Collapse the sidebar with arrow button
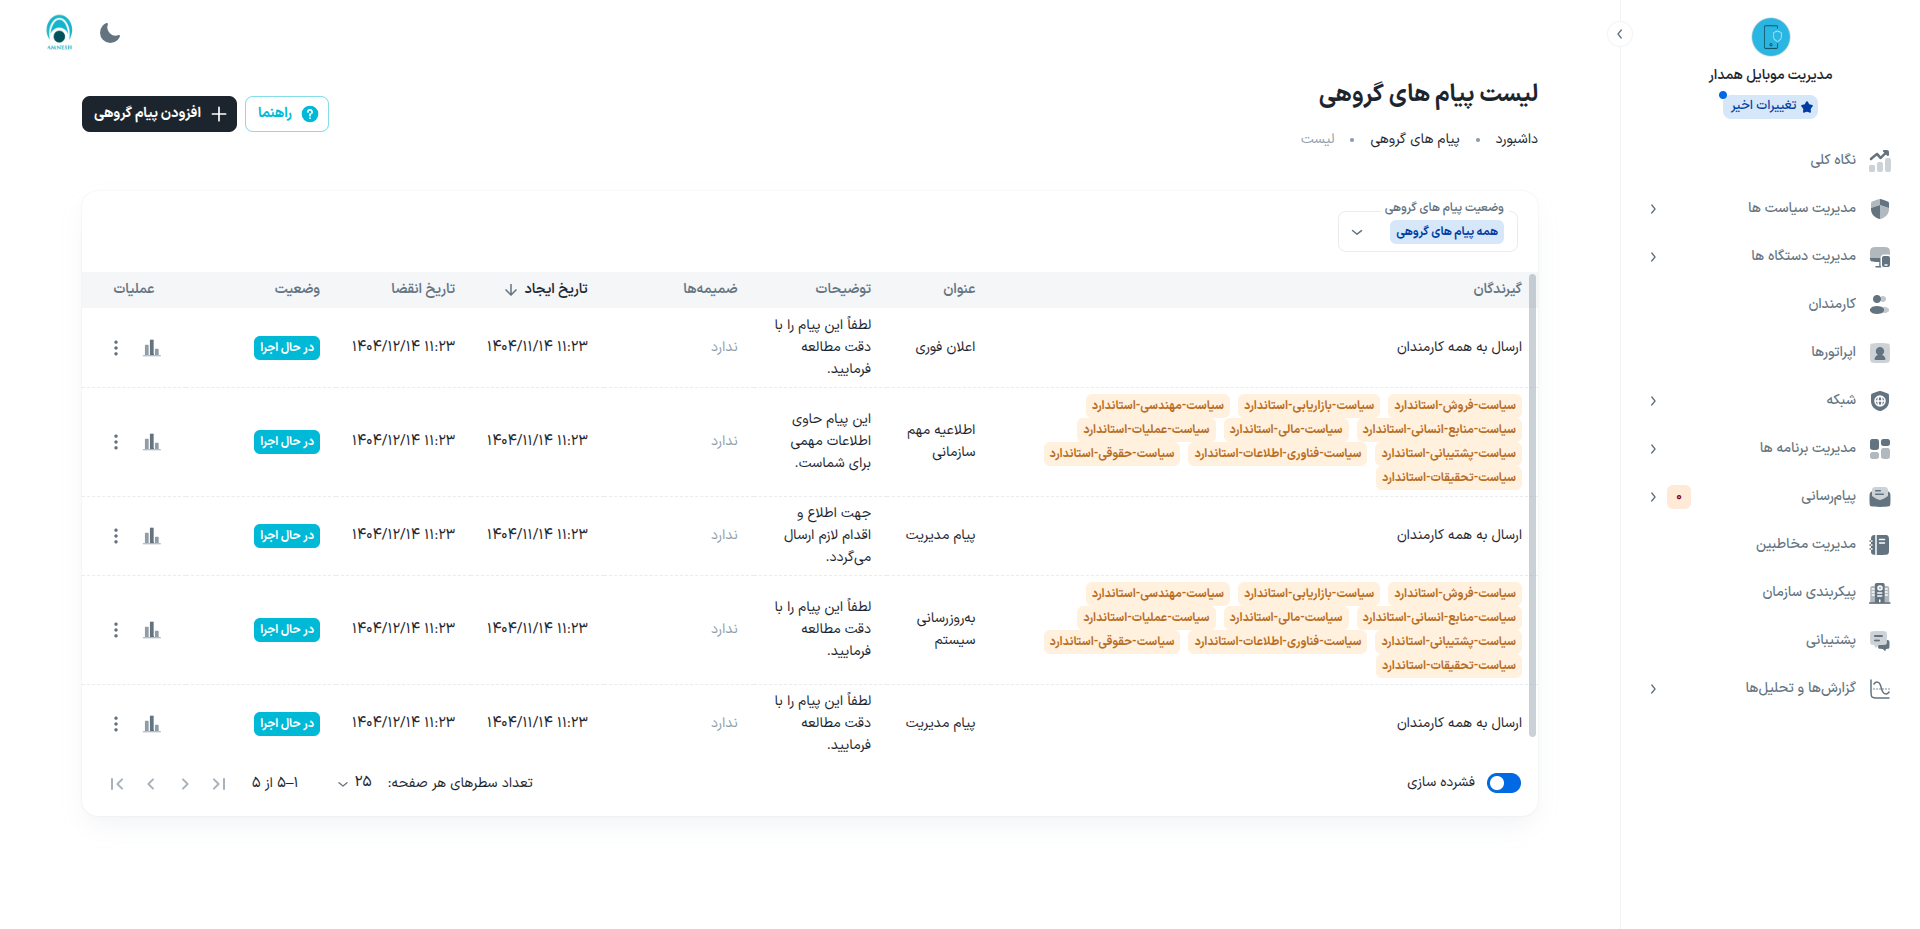 click(x=1620, y=34)
